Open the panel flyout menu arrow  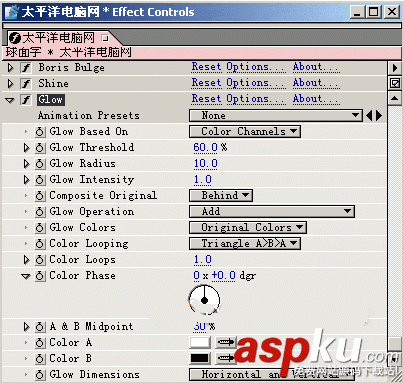tap(395, 68)
